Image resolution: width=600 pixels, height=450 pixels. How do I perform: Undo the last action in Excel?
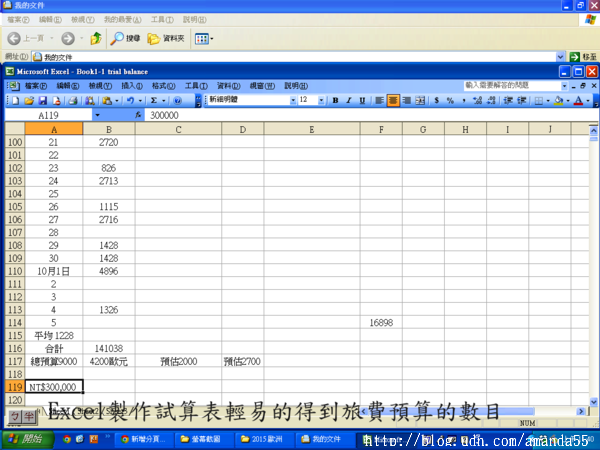[x=130, y=101]
